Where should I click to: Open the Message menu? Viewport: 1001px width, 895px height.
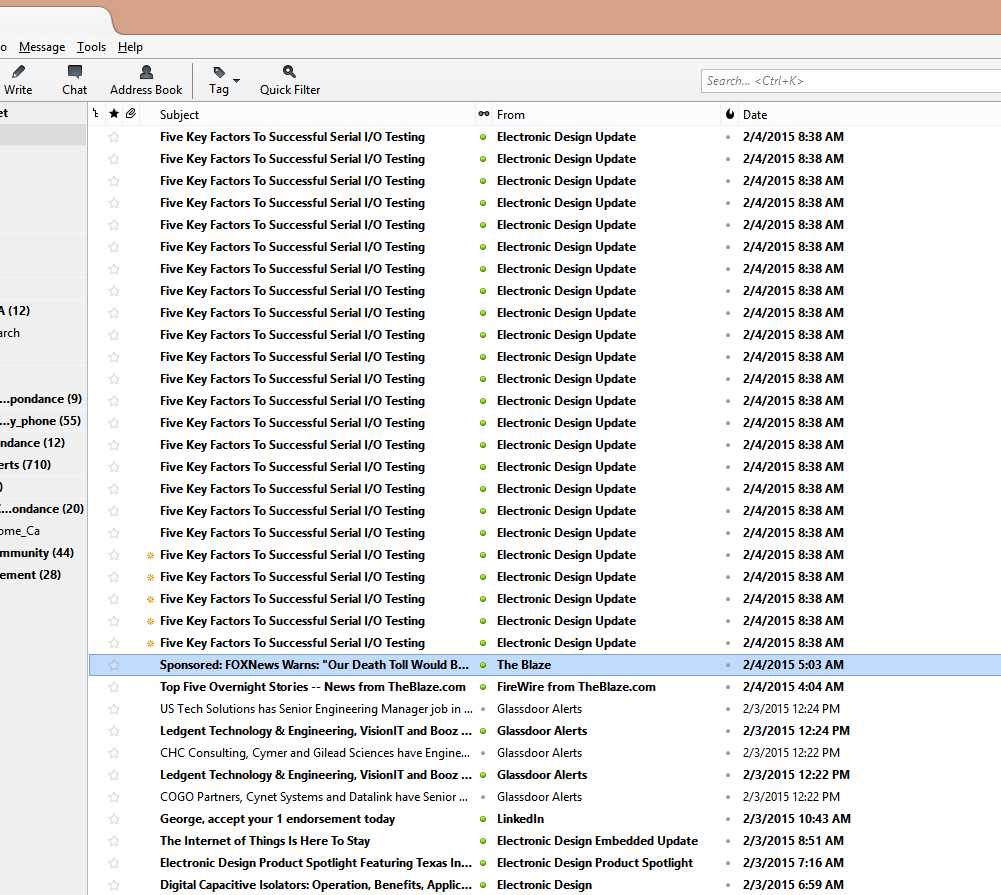[42, 47]
